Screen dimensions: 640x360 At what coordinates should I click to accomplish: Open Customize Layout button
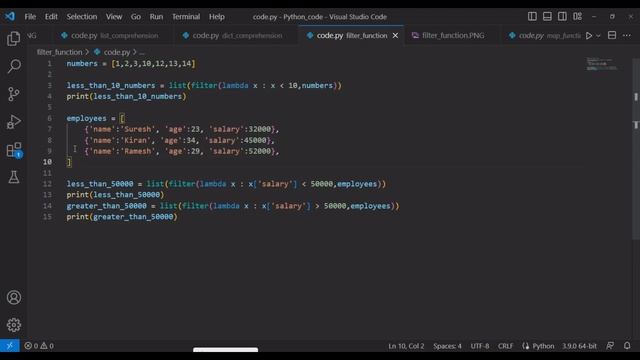coord(578,16)
